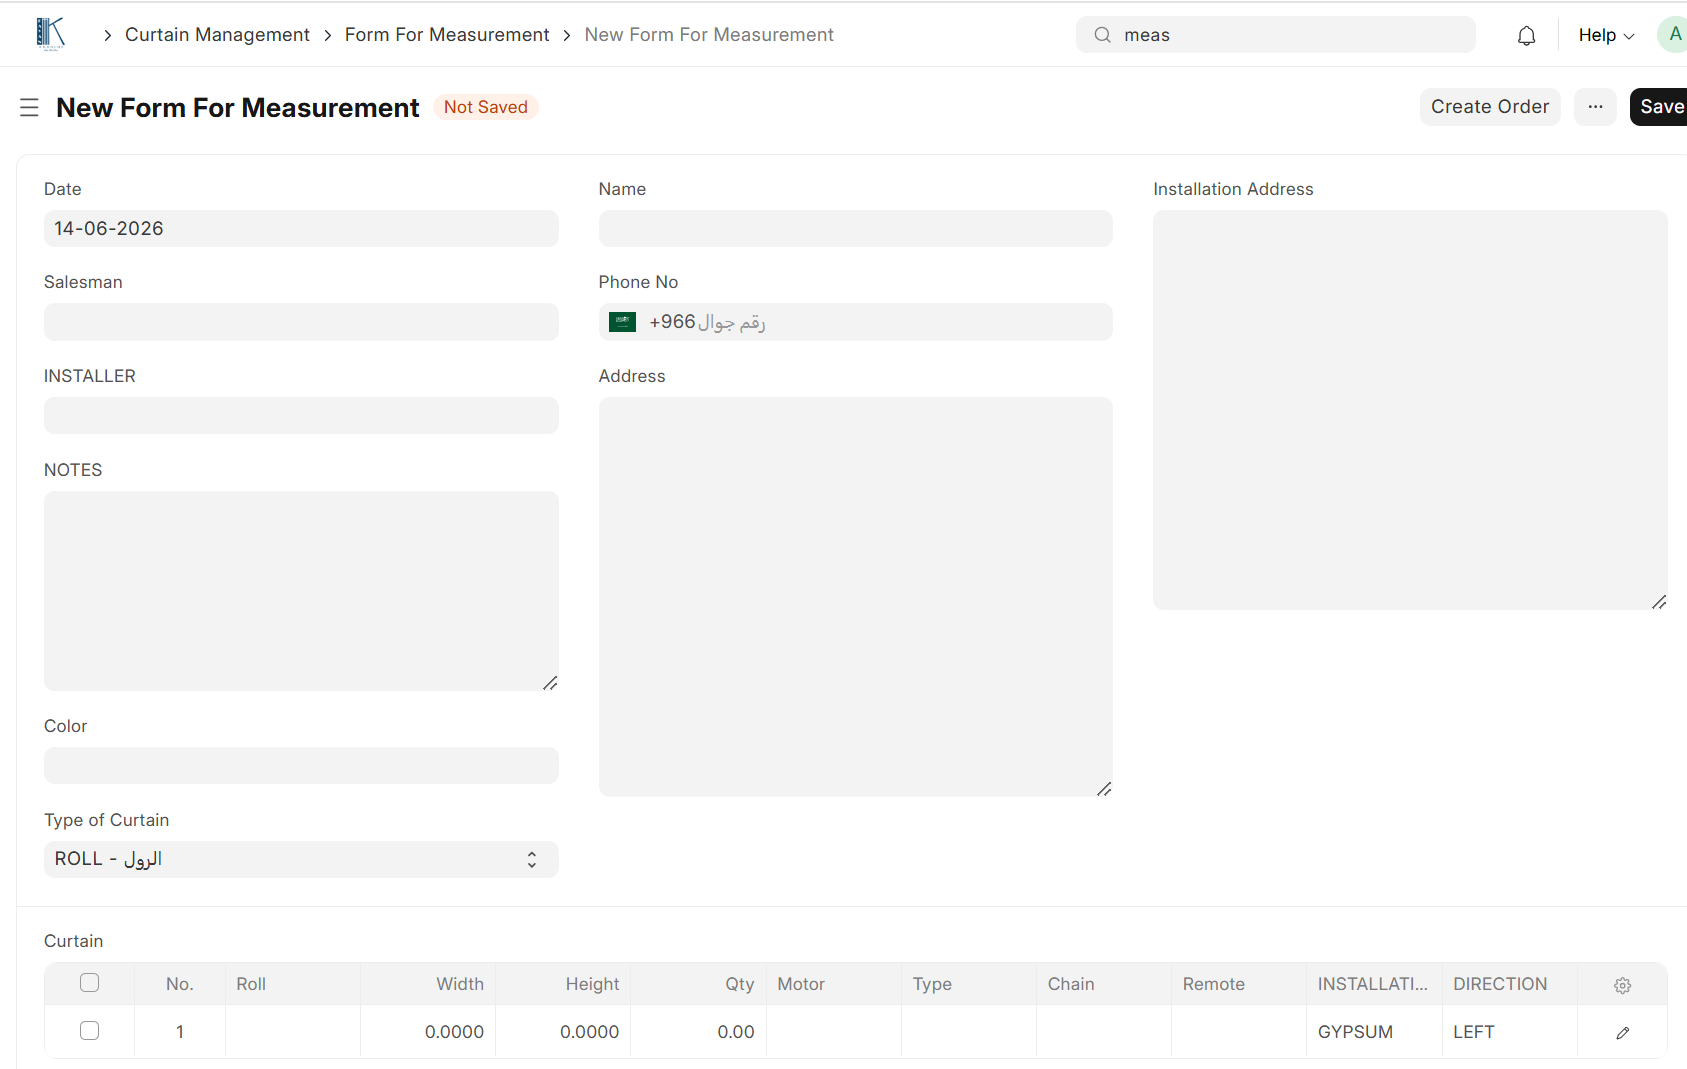Click the Salesman field
The width and height of the screenshot is (1687, 1069).
(301, 322)
